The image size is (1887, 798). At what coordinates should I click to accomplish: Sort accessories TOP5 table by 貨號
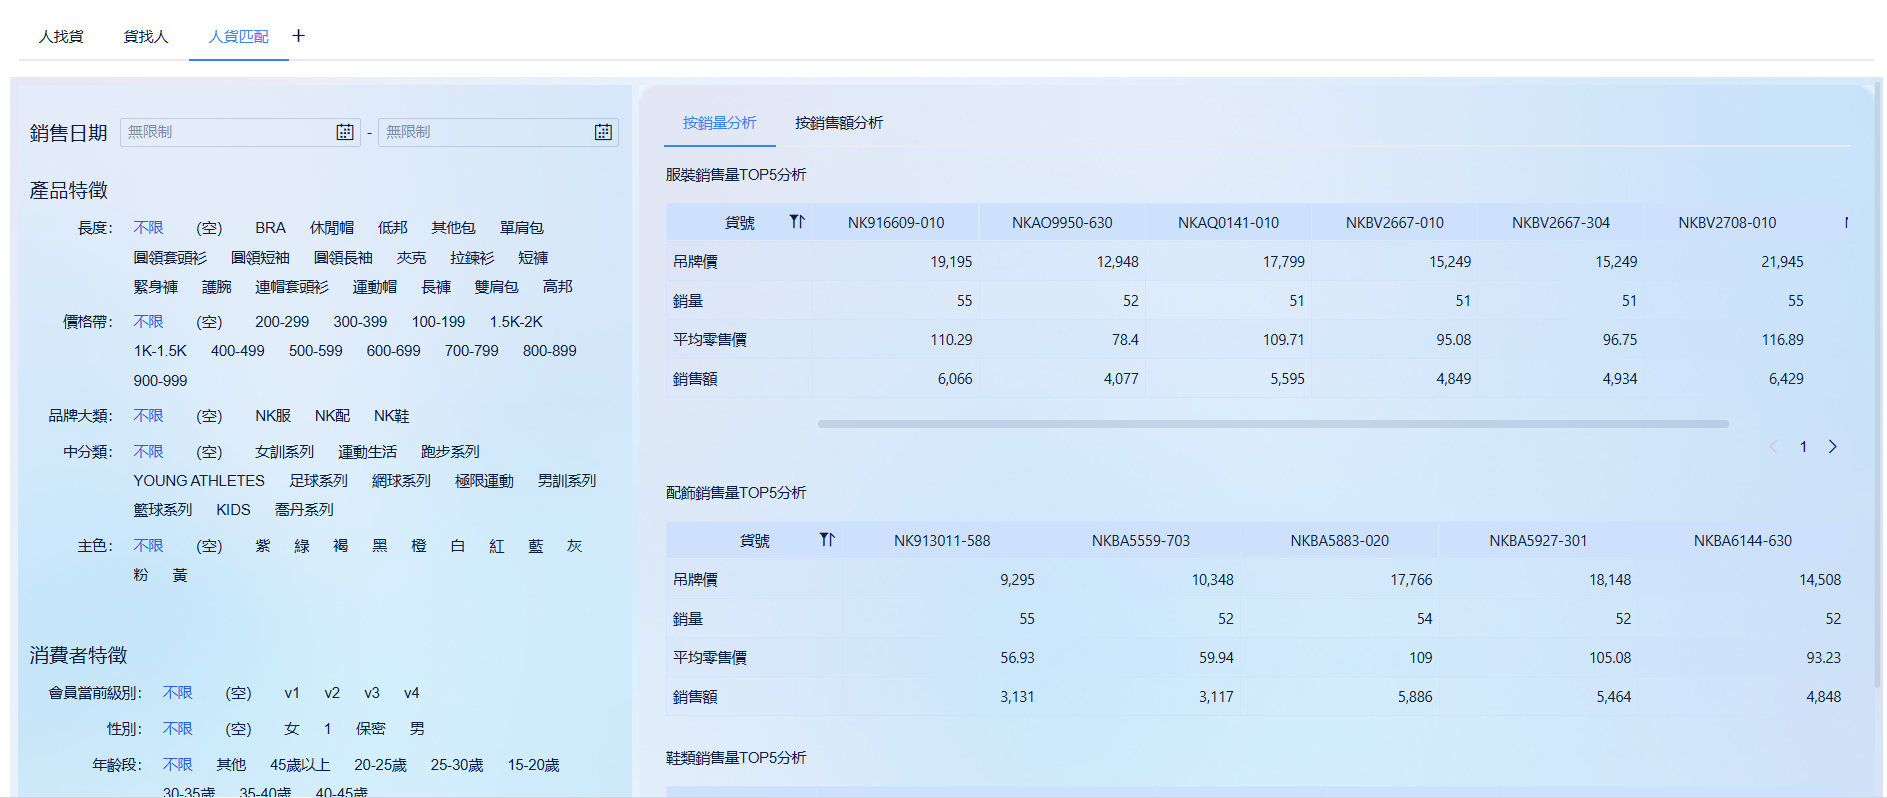point(827,540)
